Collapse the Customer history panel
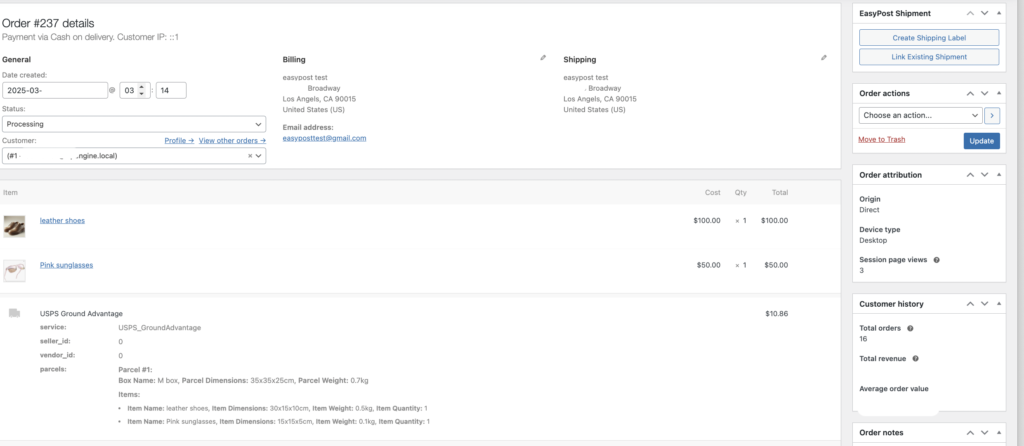 coord(1000,303)
